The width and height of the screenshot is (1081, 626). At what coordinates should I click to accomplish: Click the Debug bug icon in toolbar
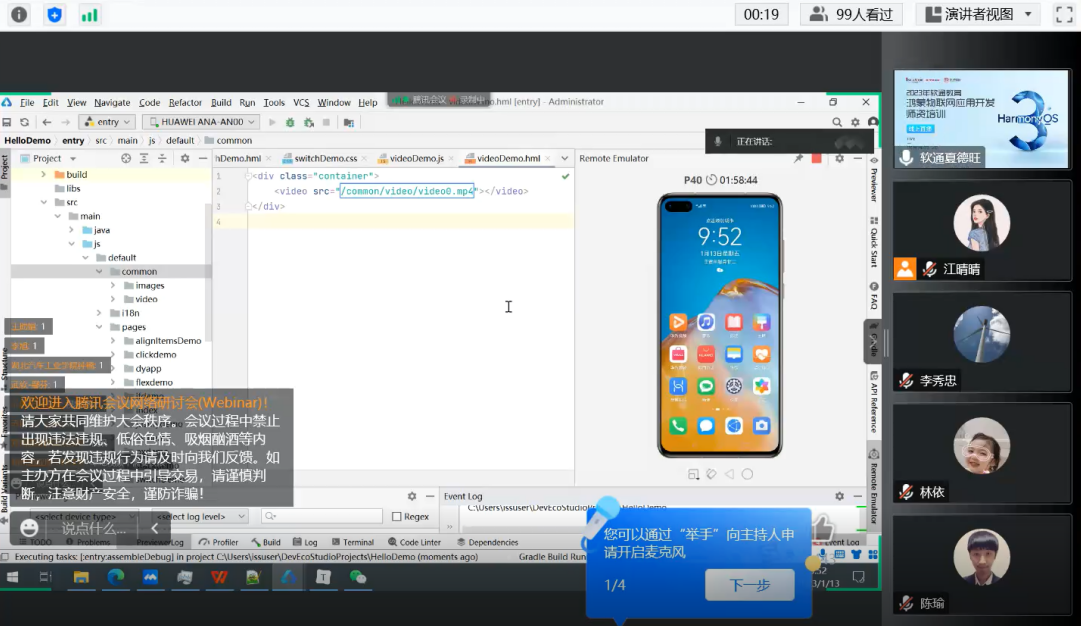290,122
